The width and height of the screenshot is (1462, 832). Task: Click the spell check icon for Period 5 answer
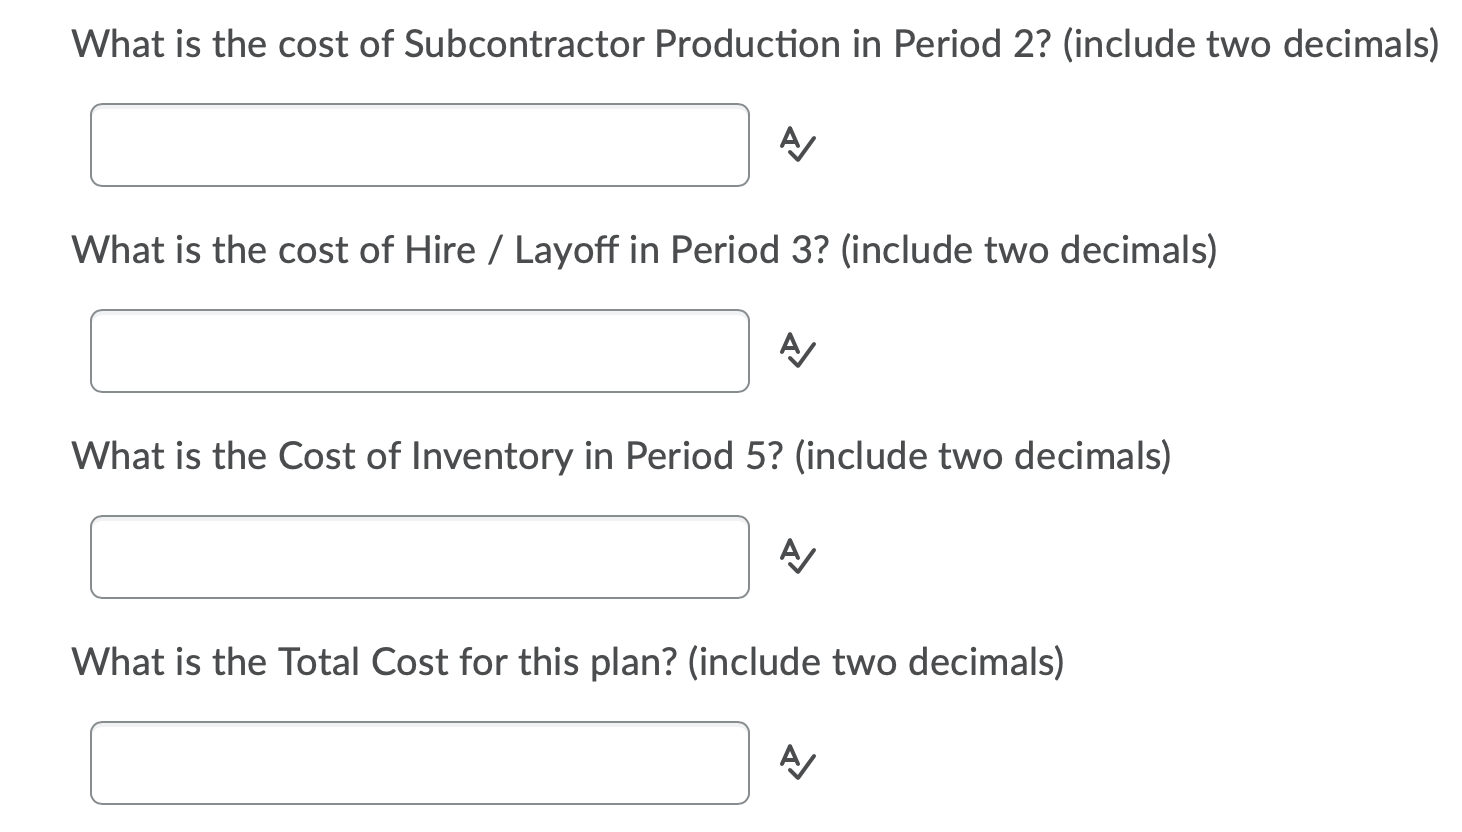tap(795, 558)
